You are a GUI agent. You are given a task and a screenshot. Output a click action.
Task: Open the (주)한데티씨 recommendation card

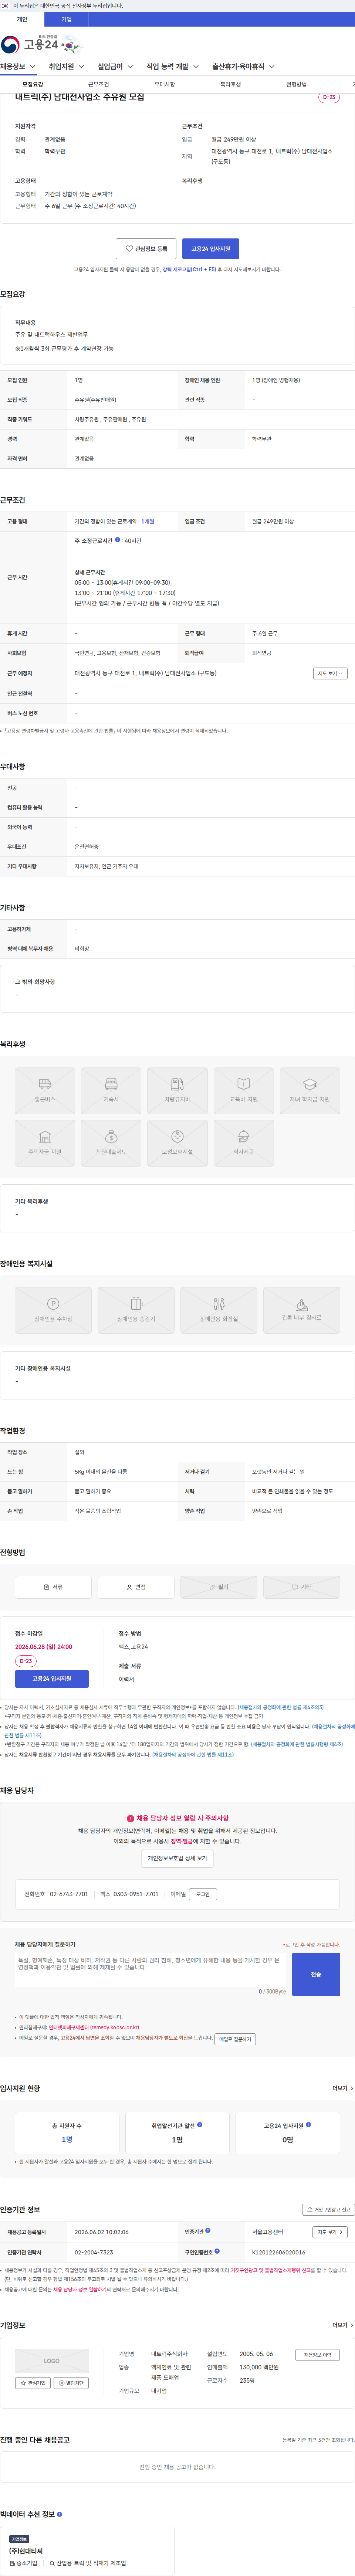(87, 2551)
